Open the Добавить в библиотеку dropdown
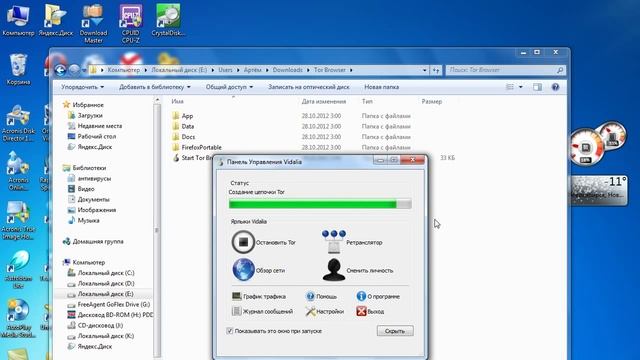 click(x=155, y=87)
